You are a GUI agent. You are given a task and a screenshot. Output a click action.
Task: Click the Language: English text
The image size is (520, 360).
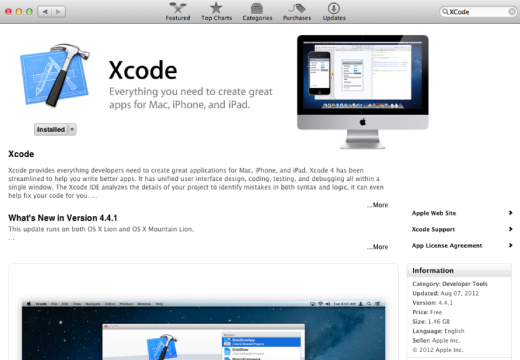(x=438, y=331)
